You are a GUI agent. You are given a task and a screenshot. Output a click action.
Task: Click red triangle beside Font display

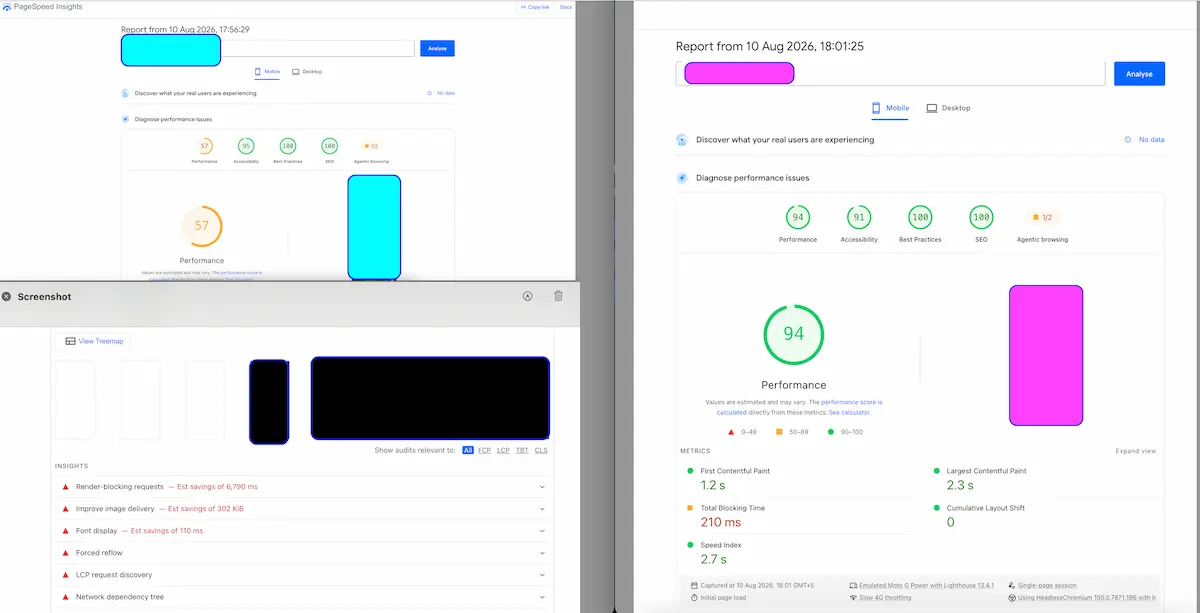[66, 531]
